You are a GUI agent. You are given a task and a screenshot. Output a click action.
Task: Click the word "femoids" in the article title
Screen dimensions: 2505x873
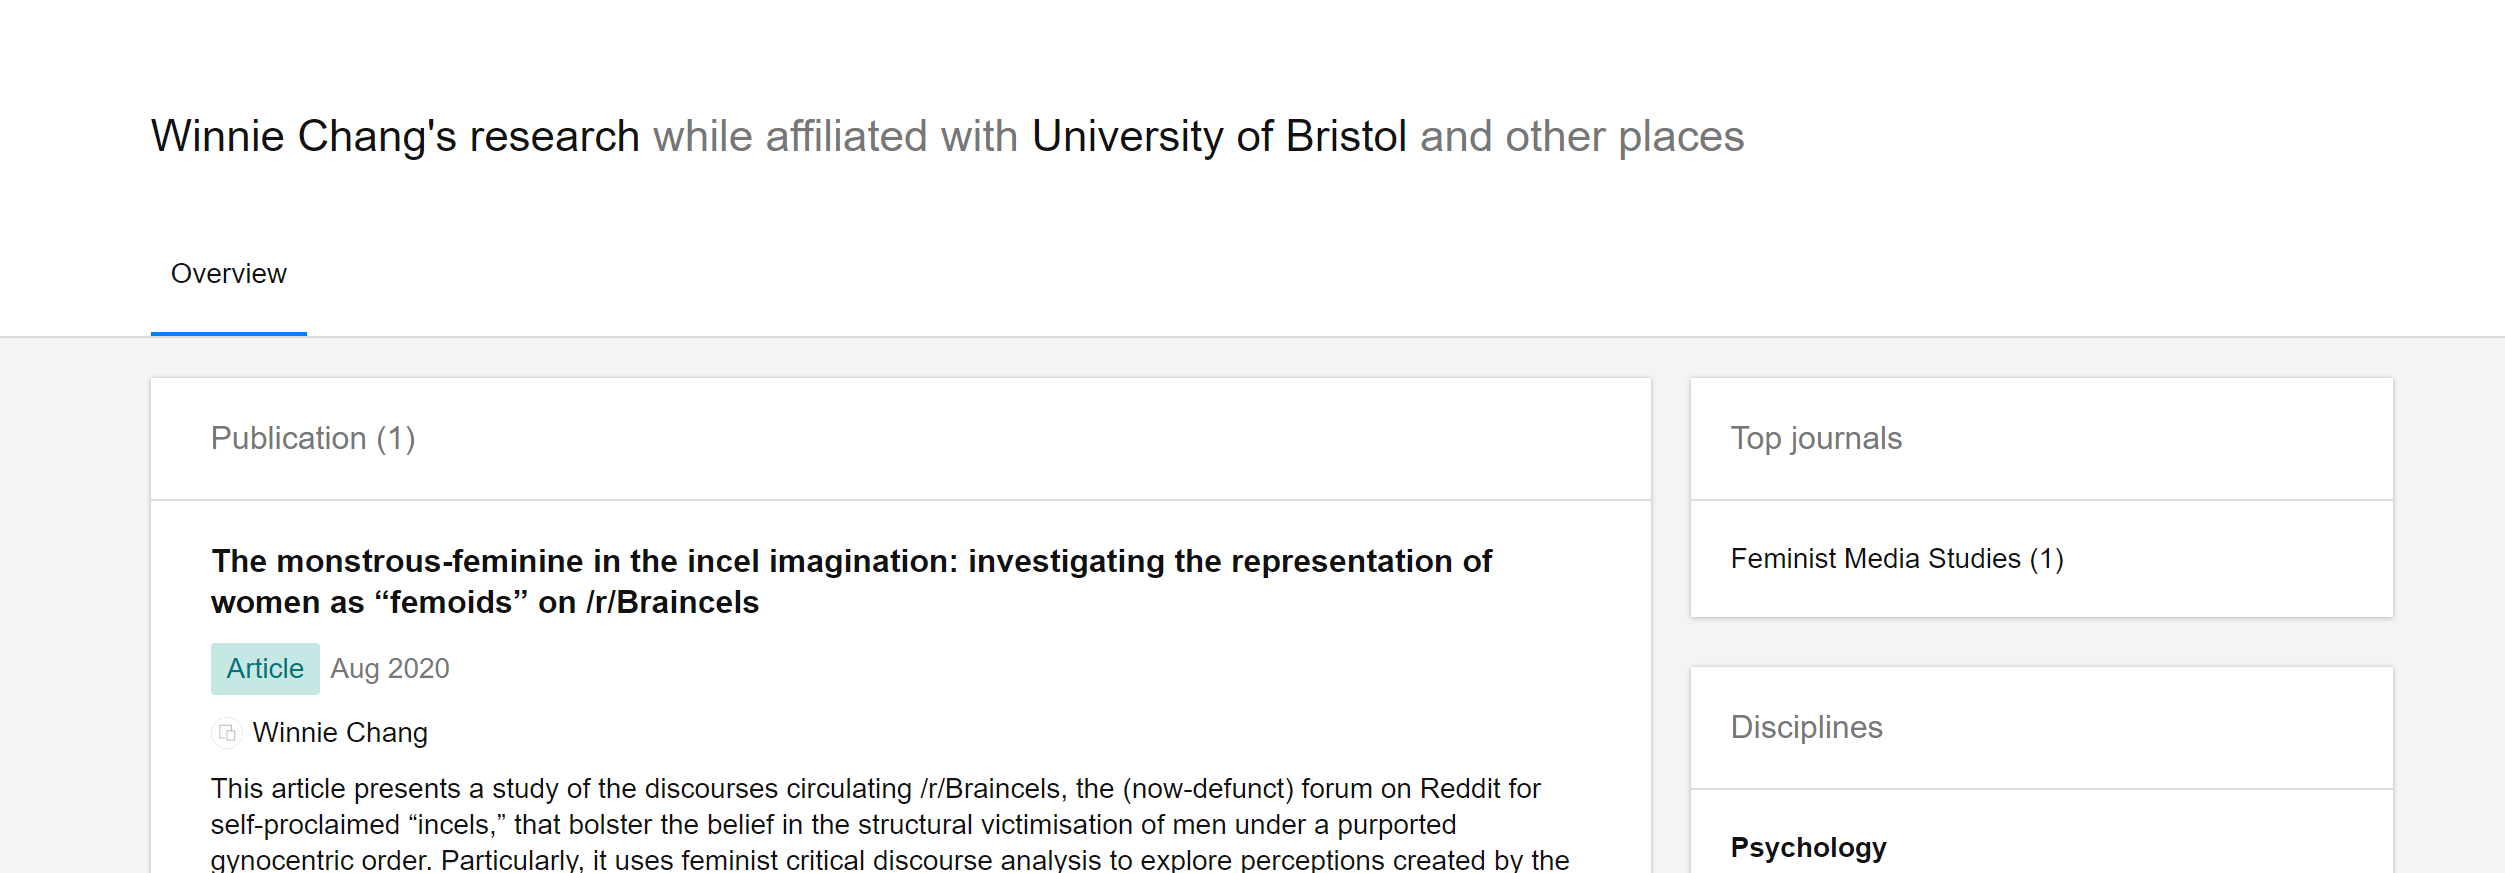(x=451, y=603)
